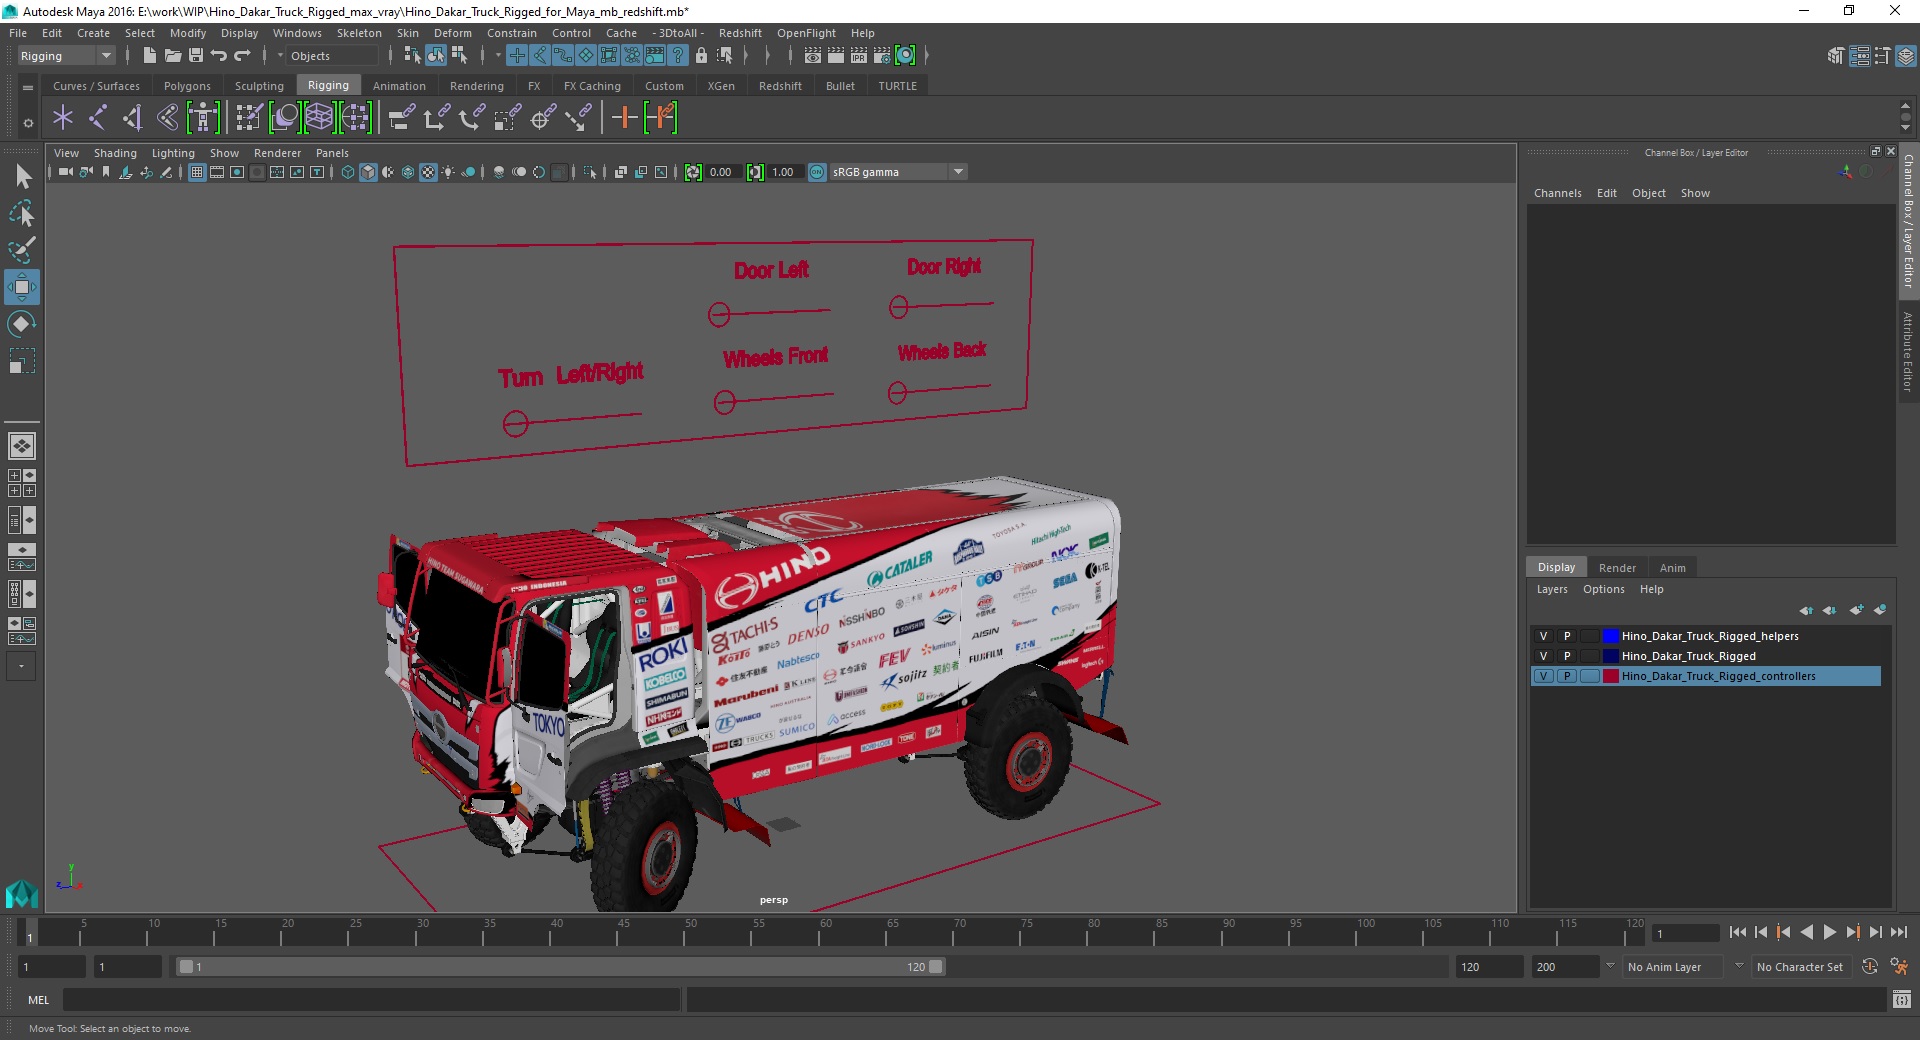Viewport: 1920px width, 1040px height.
Task: Open the Redshift menu in menu bar
Action: [740, 33]
